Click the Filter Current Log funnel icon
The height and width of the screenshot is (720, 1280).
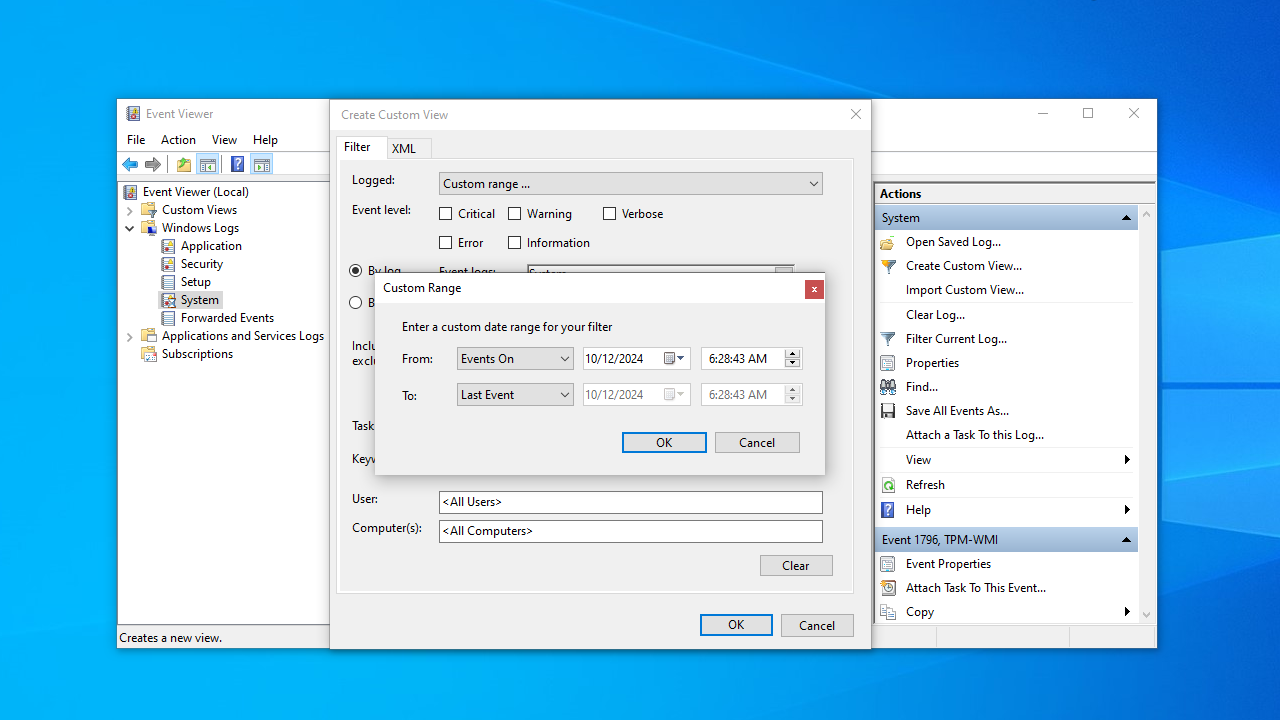point(888,339)
